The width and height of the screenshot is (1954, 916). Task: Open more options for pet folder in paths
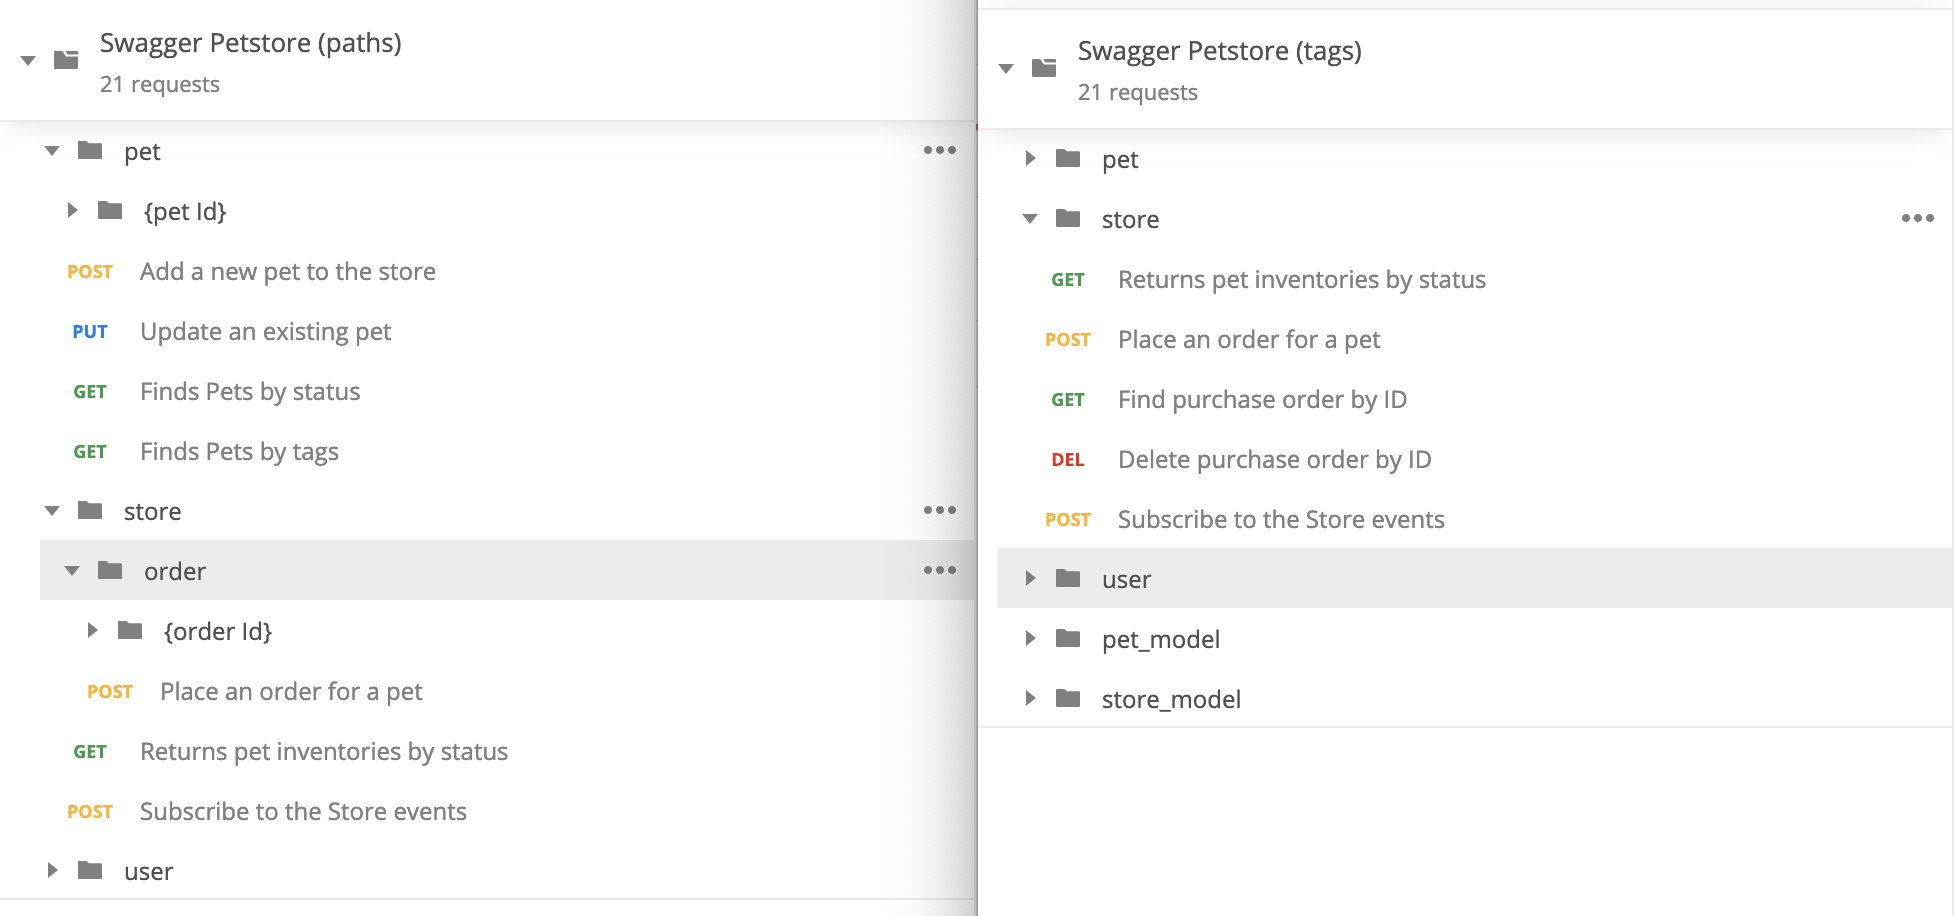pyautogui.click(x=940, y=150)
